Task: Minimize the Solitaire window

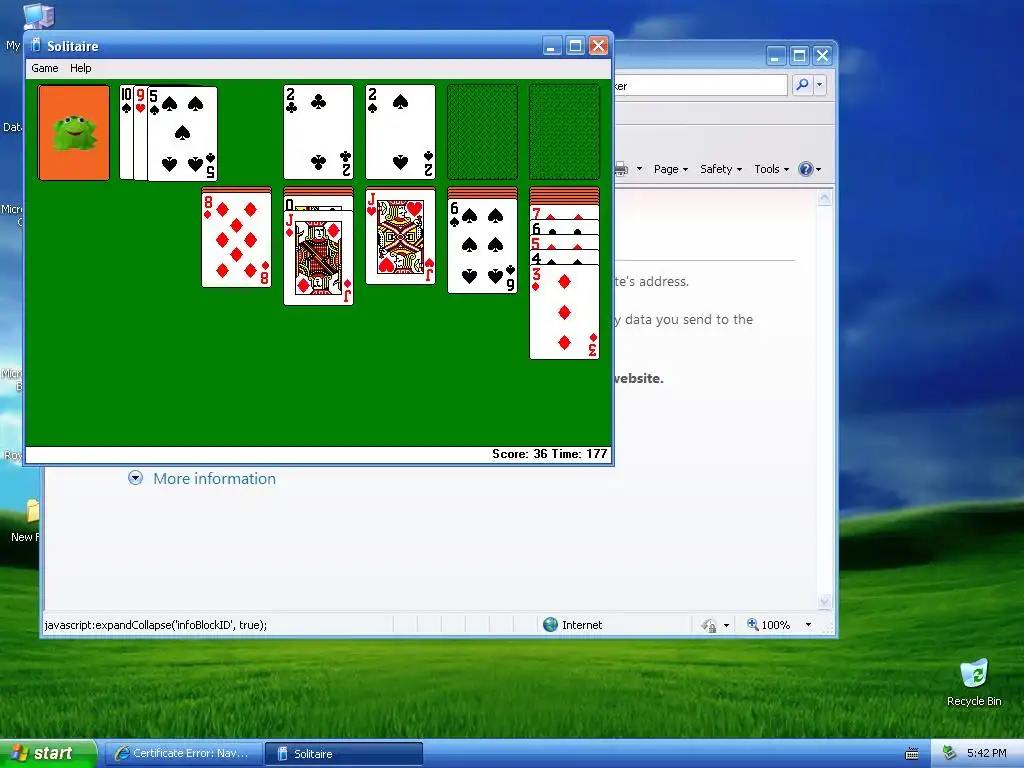Action: point(552,46)
